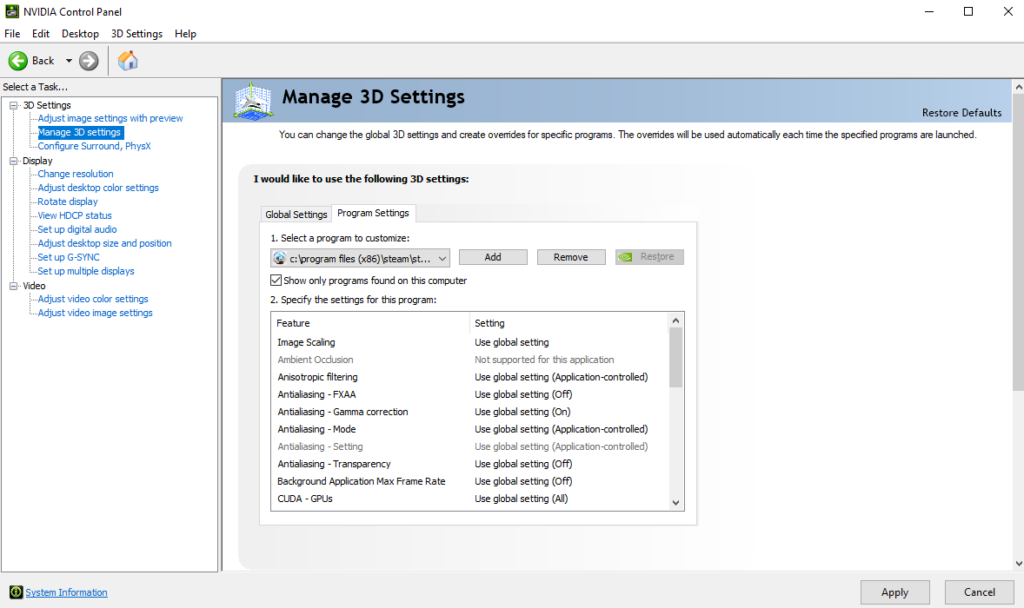The height and width of the screenshot is (608, 1024).
Task: Click the Add program button
Action: point(492,257)
